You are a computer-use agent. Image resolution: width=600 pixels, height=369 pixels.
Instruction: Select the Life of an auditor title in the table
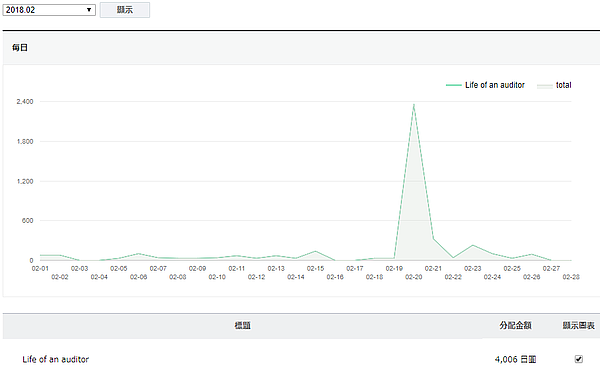pyautogui.click(x=55, y=359)
